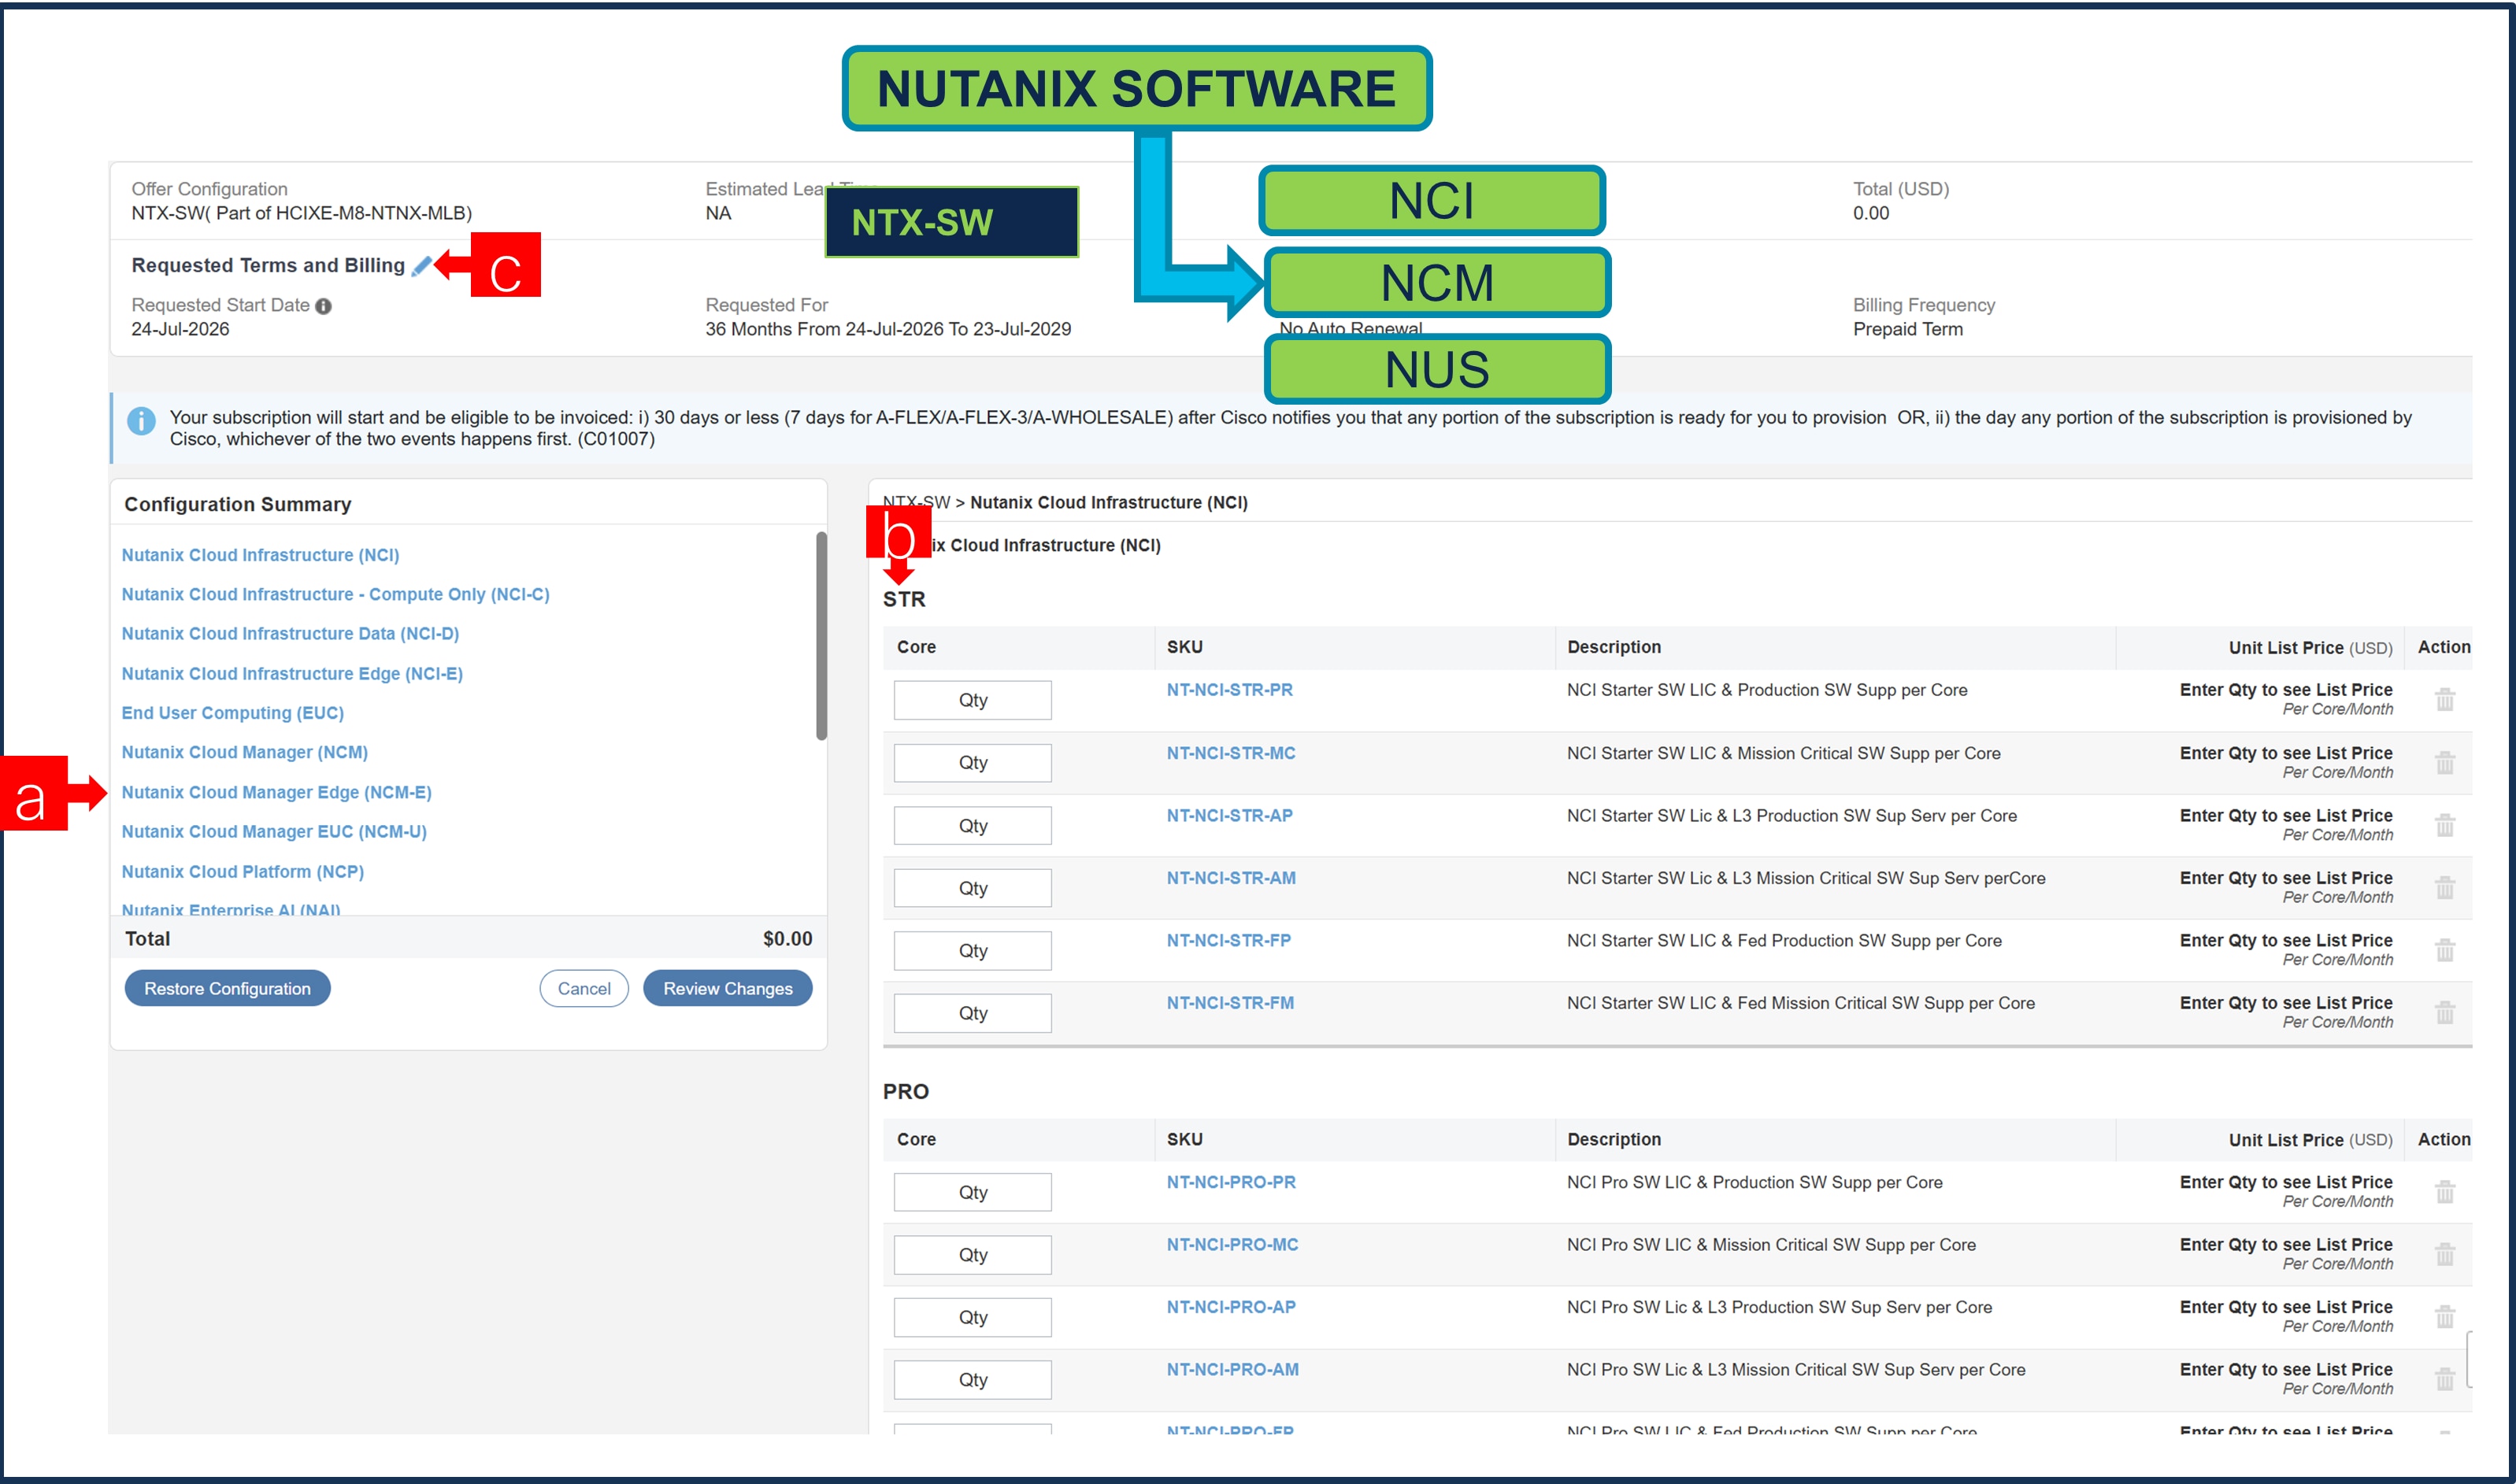Focus Qty field for NT-NCI-PRO-AP
Viewport: 2516px width, 1484px height.
point(972,1317)
